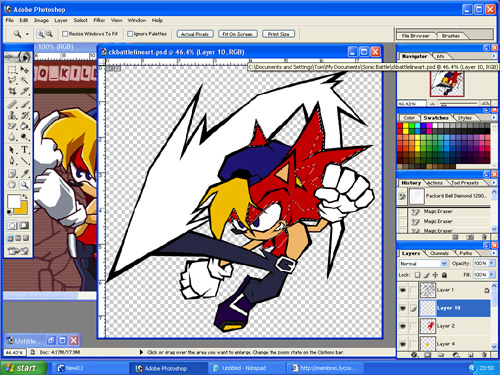The image size is (500, 375).
Task: Select the Pen tool
Action: tap(12, 161)
